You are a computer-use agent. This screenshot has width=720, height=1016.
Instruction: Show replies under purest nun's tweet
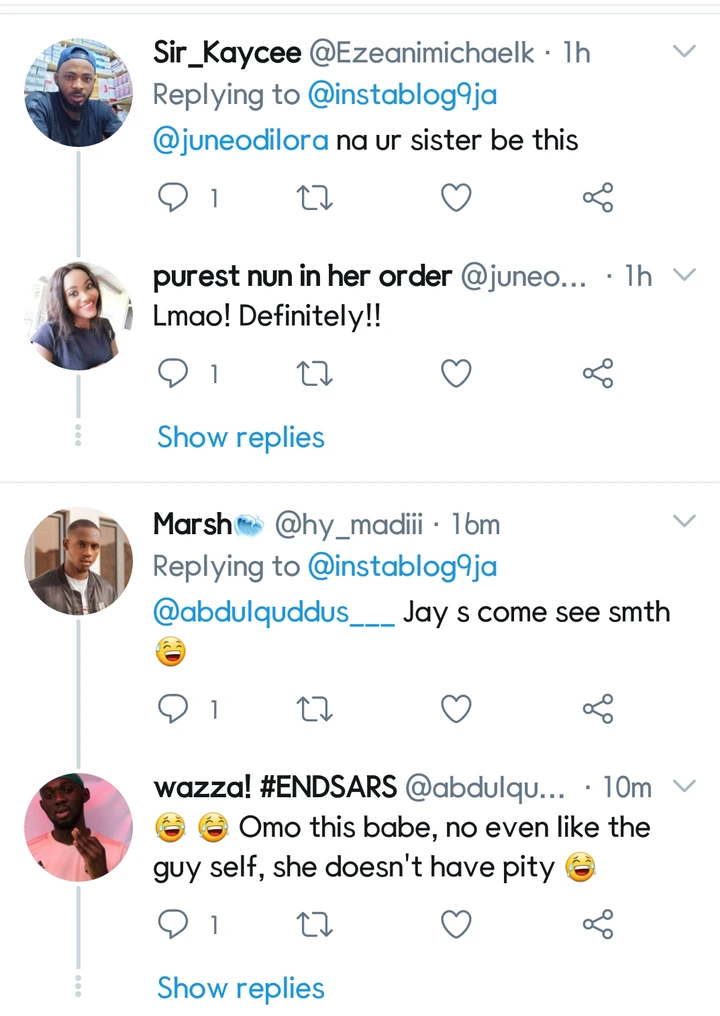(241, 437)
